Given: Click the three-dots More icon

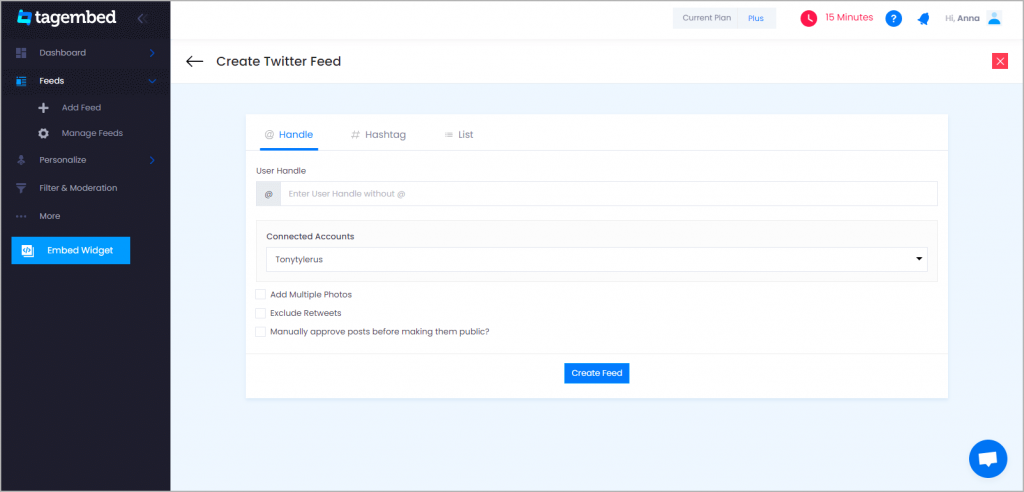Looking at the screenshot, I should click(x=21, y=216).
